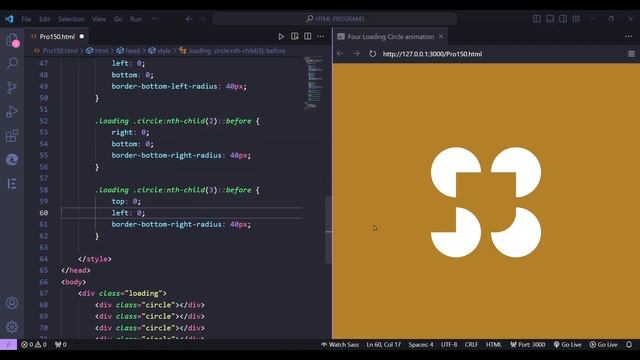Image resolution: width=640 pixels, height=360 pixels.
Task: Go back using title bar arrow
Action: pos(189,19)
